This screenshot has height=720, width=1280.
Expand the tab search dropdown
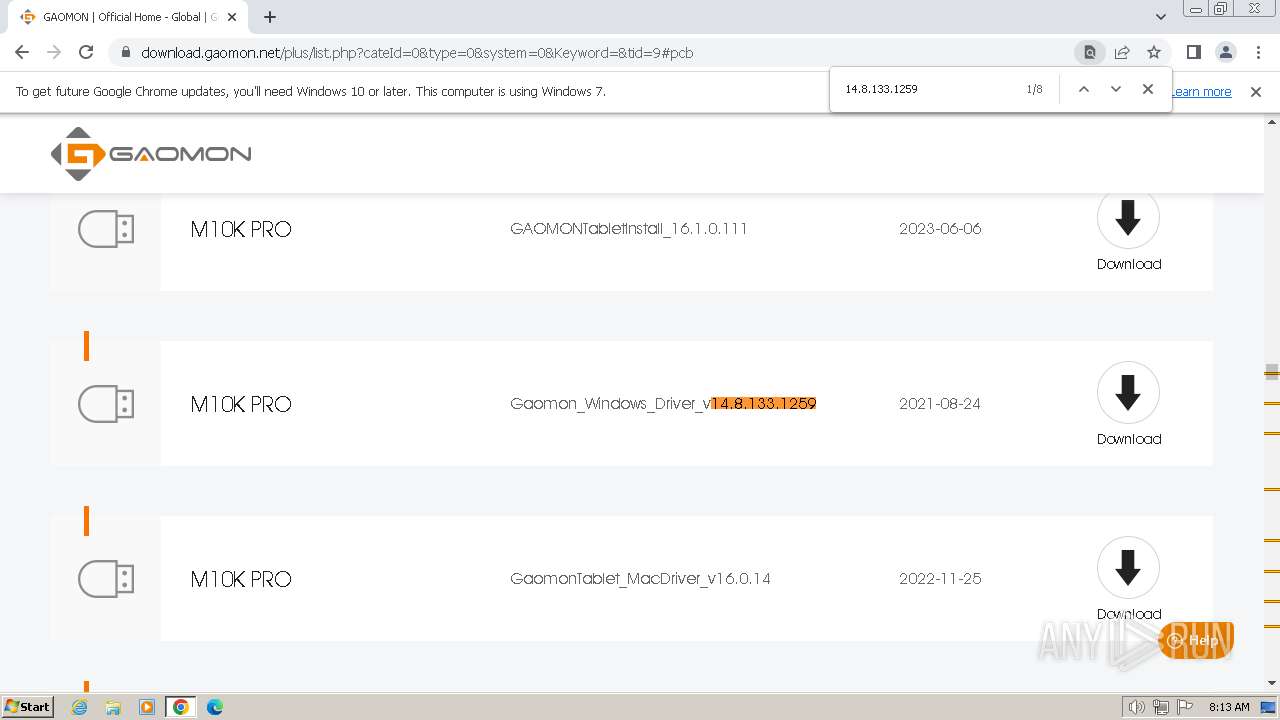coord(1160,17)
